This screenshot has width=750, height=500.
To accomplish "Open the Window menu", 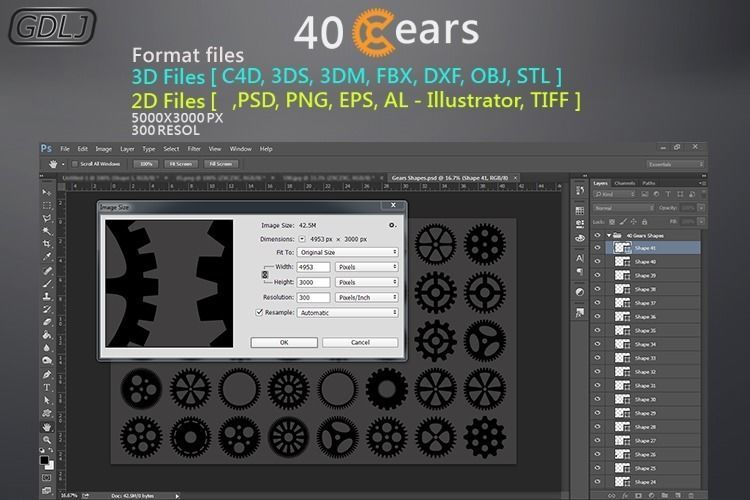I will coord(240,149).
